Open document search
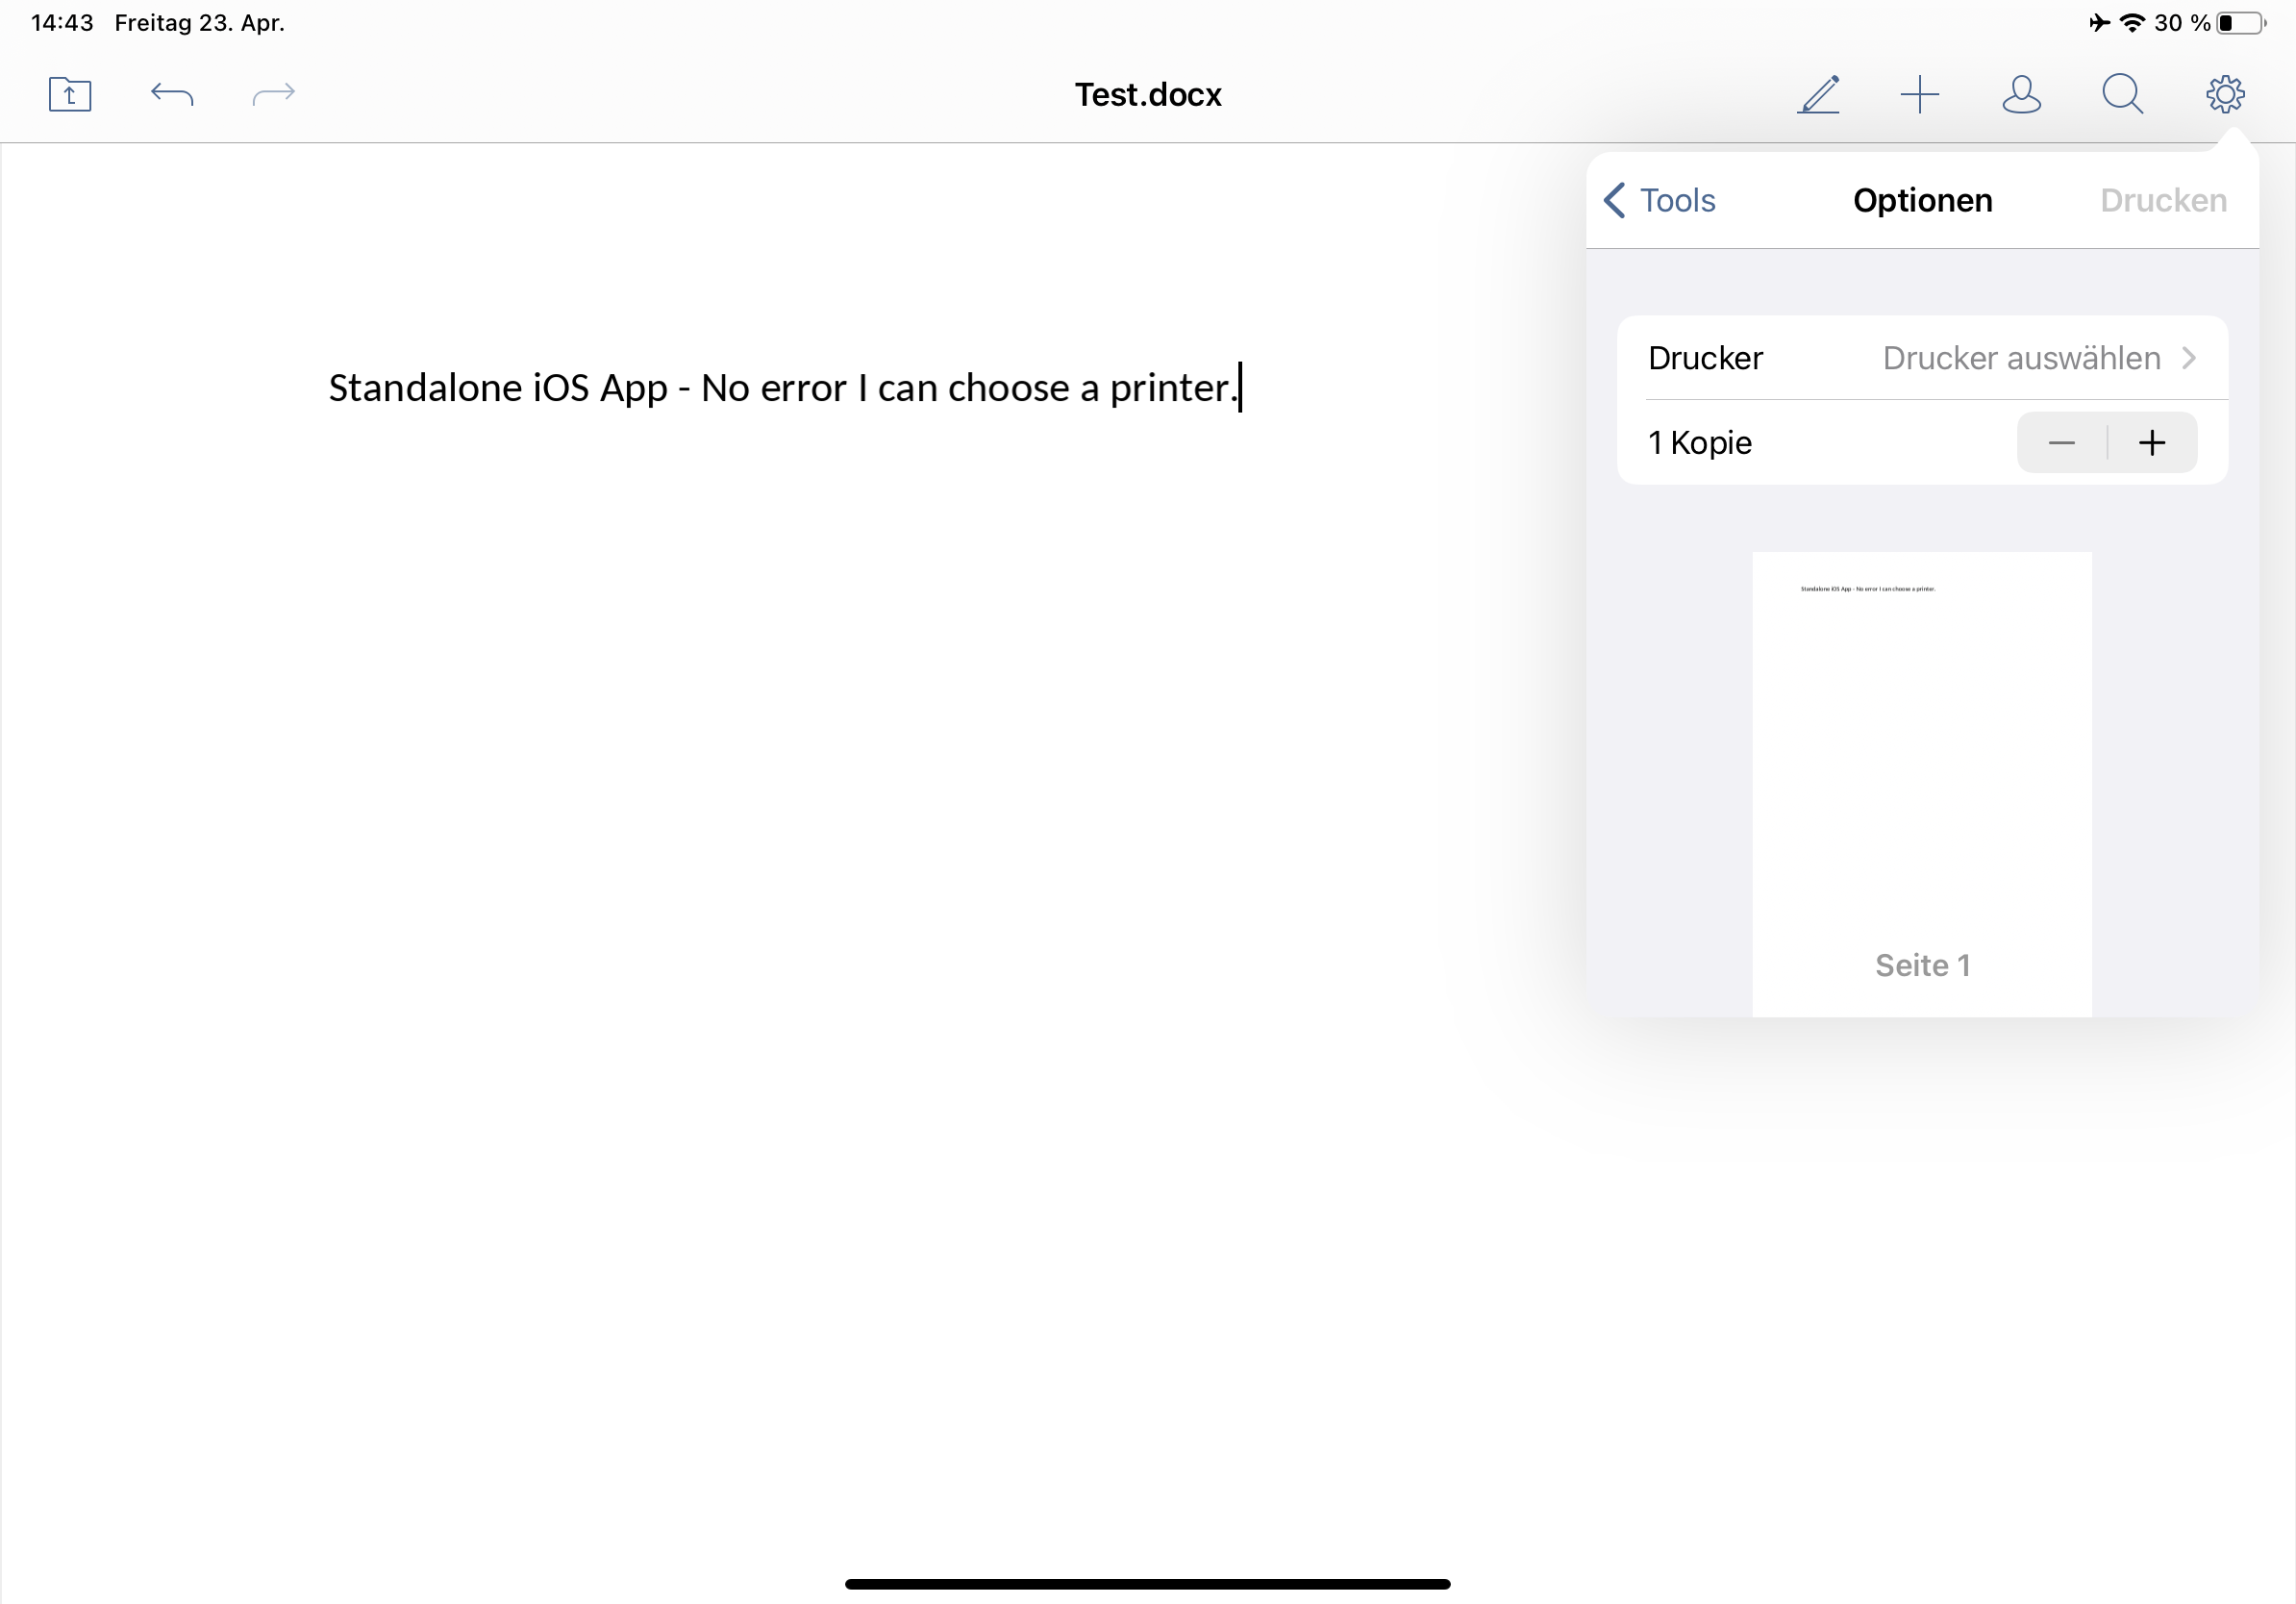Image resolution: width=2296 pixels, height=1604 pixels. (x=2123, y=94)
